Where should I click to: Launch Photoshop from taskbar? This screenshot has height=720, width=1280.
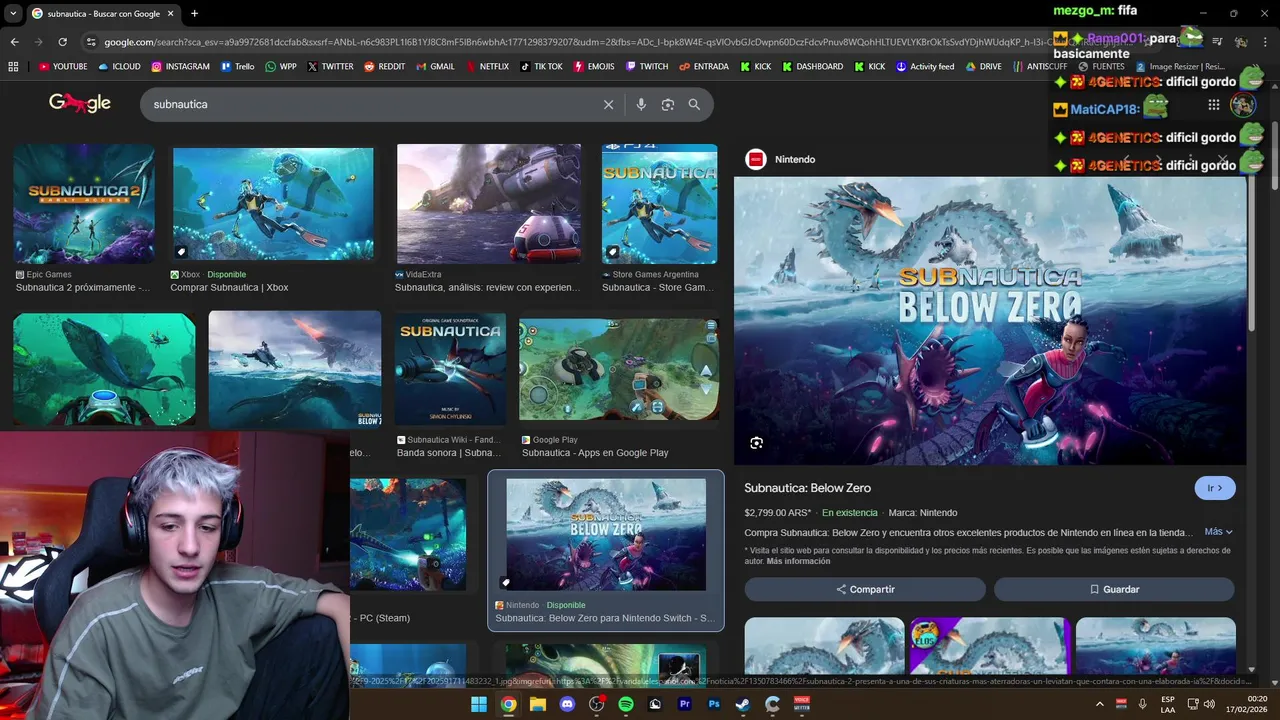click(714, 704)
